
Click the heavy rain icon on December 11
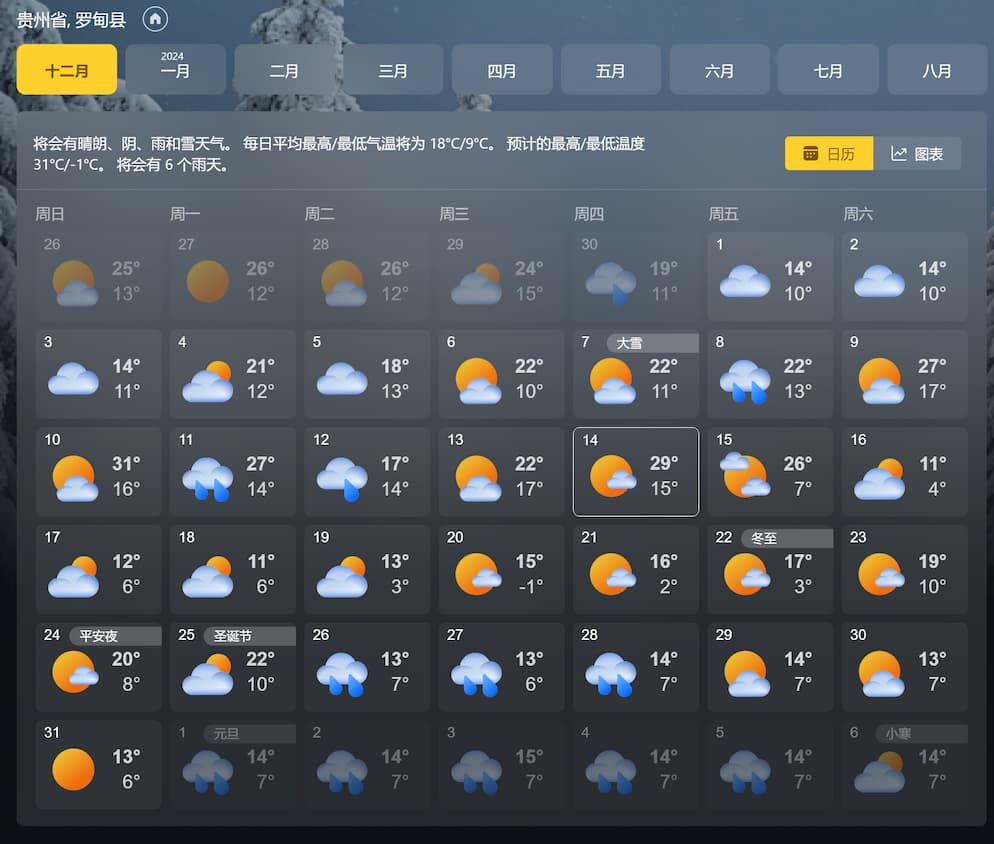pos(206,475)
